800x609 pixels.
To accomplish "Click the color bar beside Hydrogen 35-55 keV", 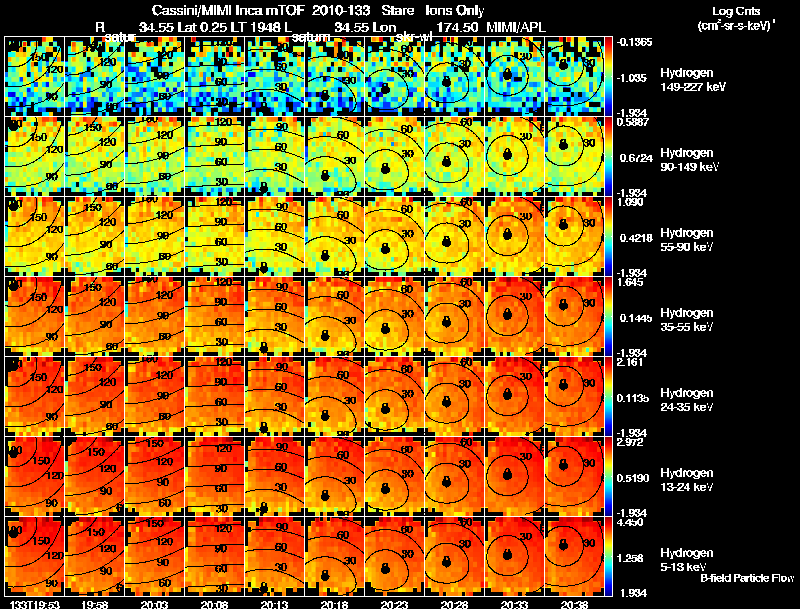I will point(608,316).
